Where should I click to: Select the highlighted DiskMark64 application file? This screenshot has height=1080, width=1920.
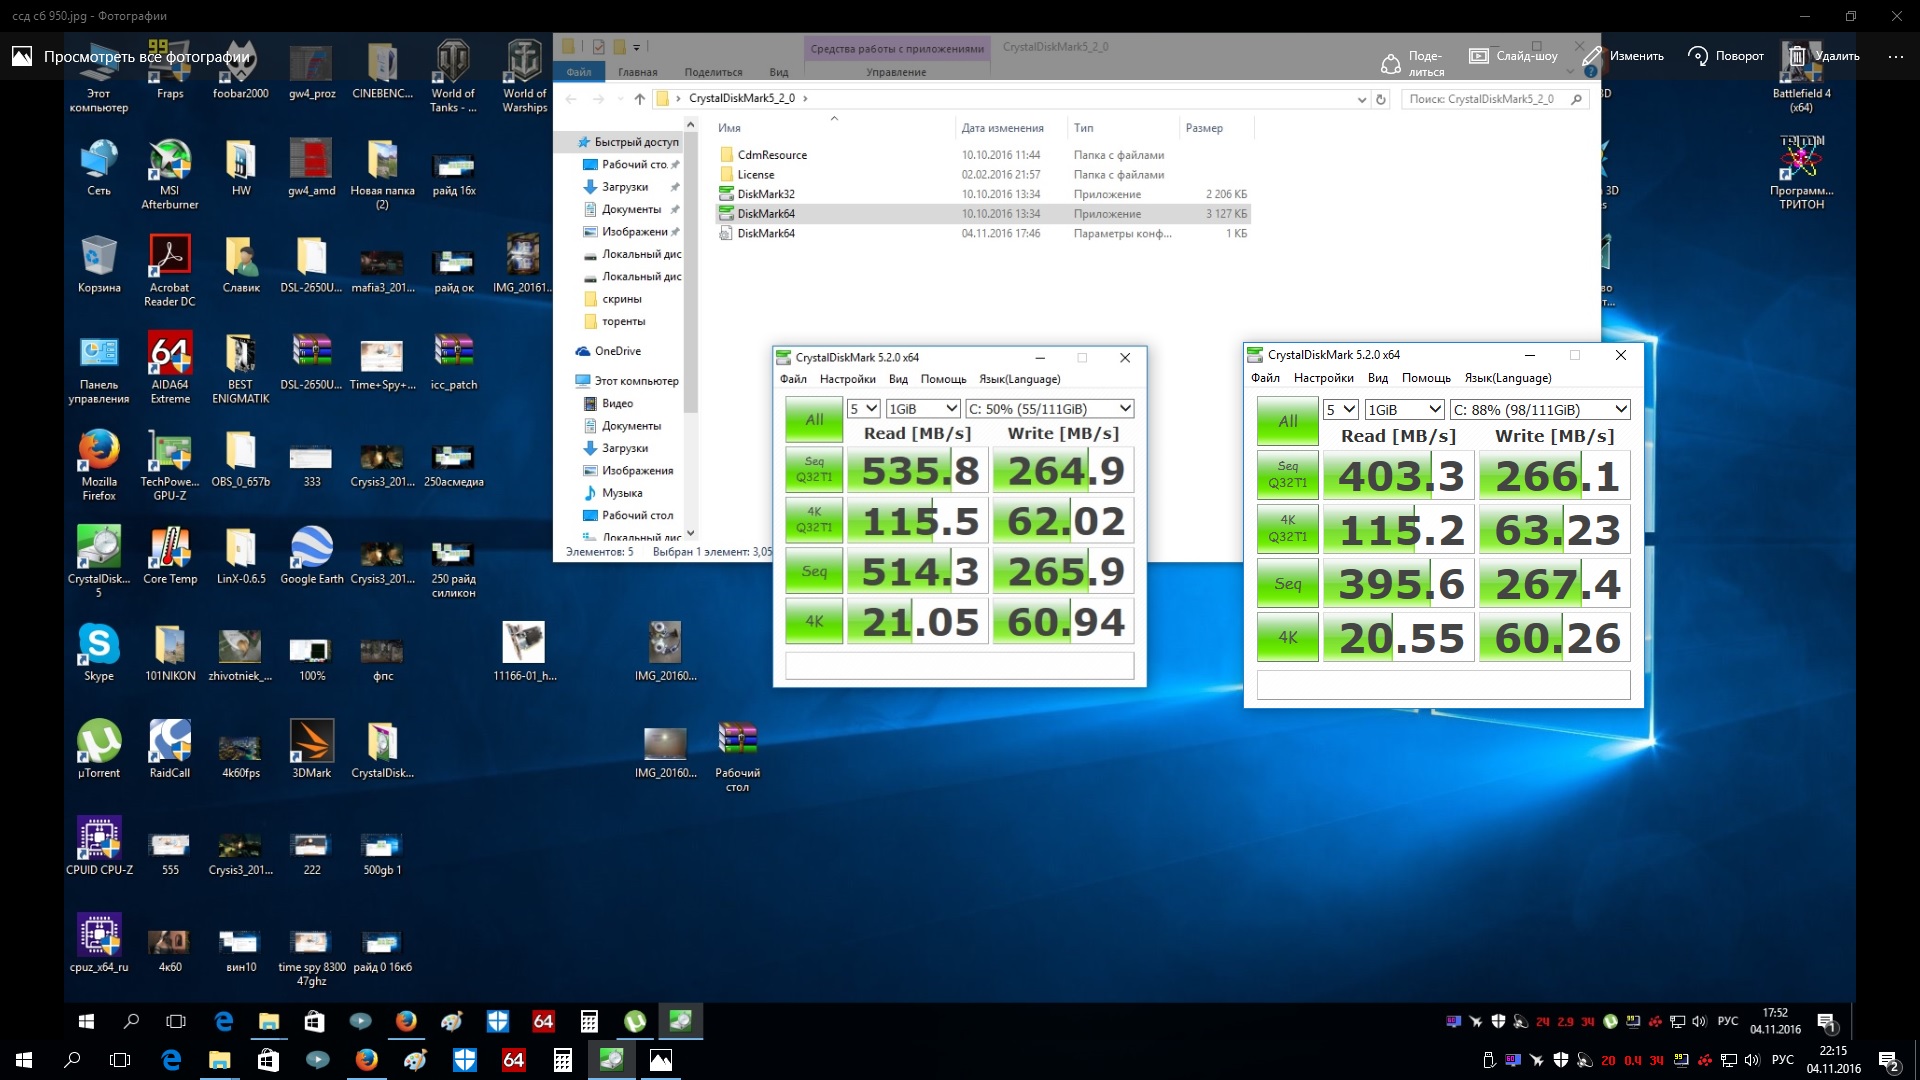coord(766,214)
